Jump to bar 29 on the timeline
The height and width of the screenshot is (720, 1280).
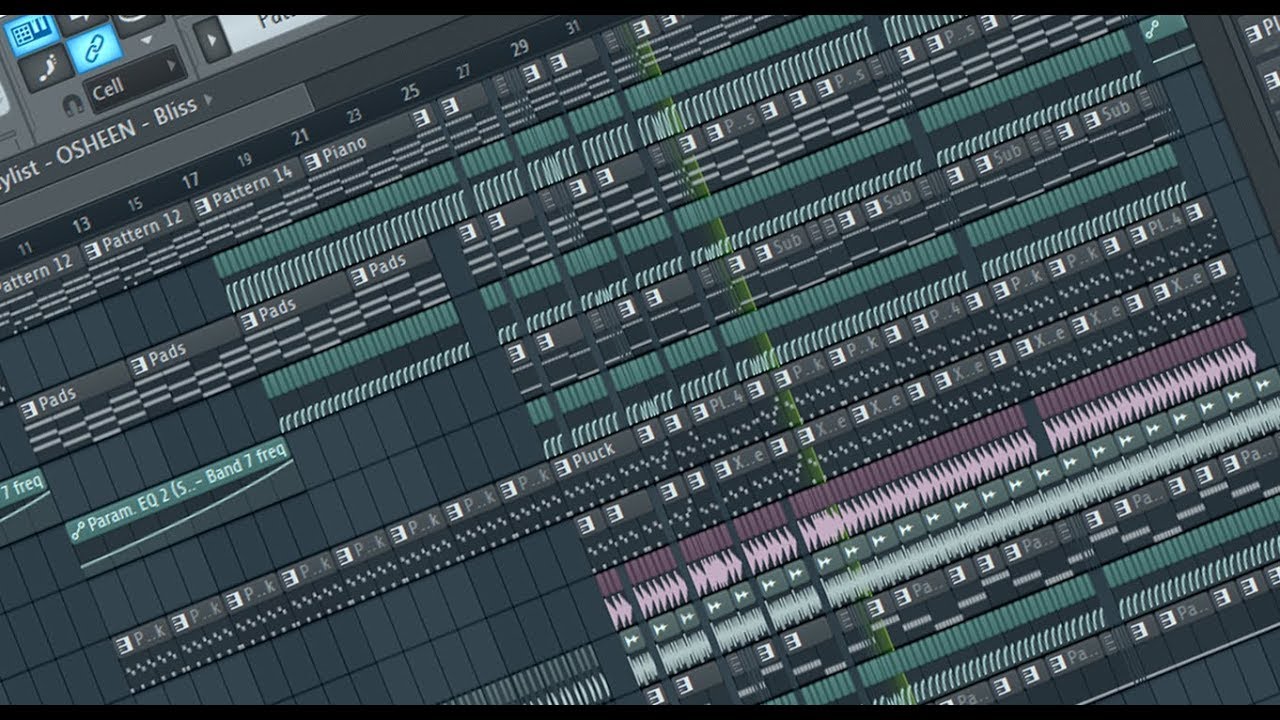point(519,48)
